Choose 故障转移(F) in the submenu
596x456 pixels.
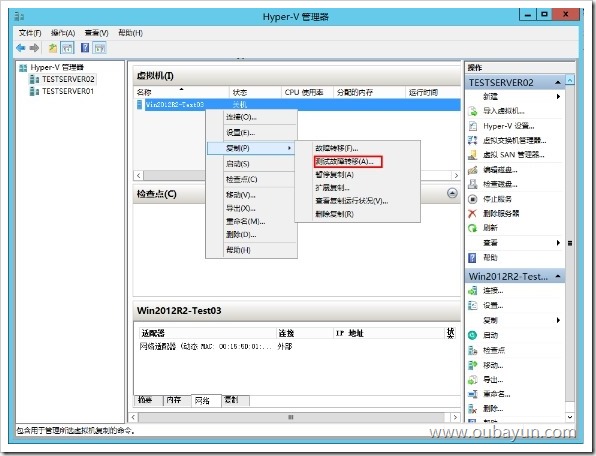357,148
